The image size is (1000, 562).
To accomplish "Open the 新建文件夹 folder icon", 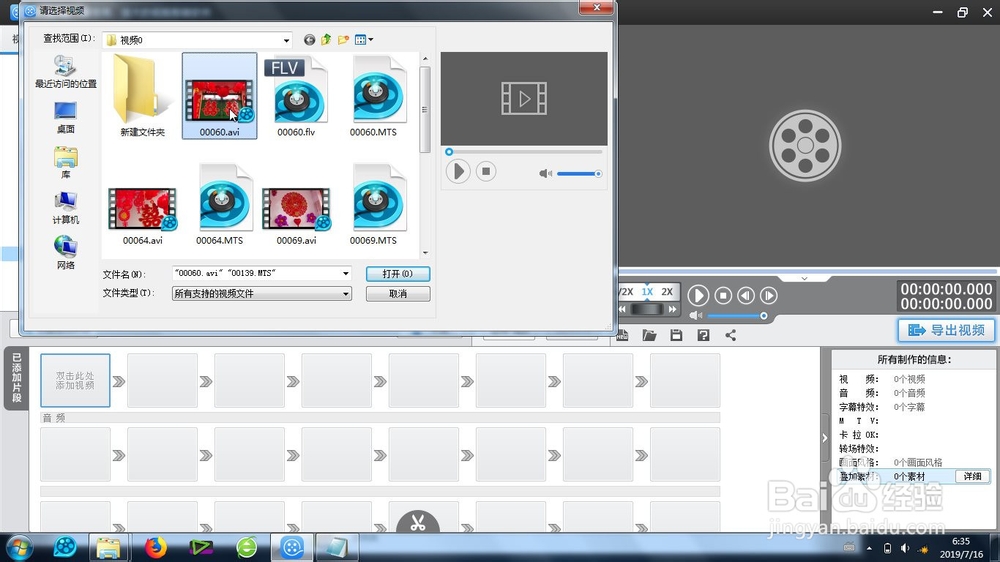I will coord(142,90).
